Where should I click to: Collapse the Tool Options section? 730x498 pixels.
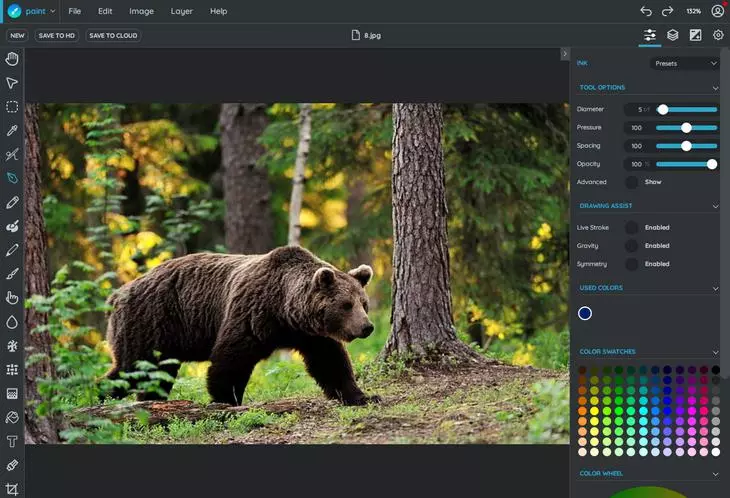(x=715, y=88)
